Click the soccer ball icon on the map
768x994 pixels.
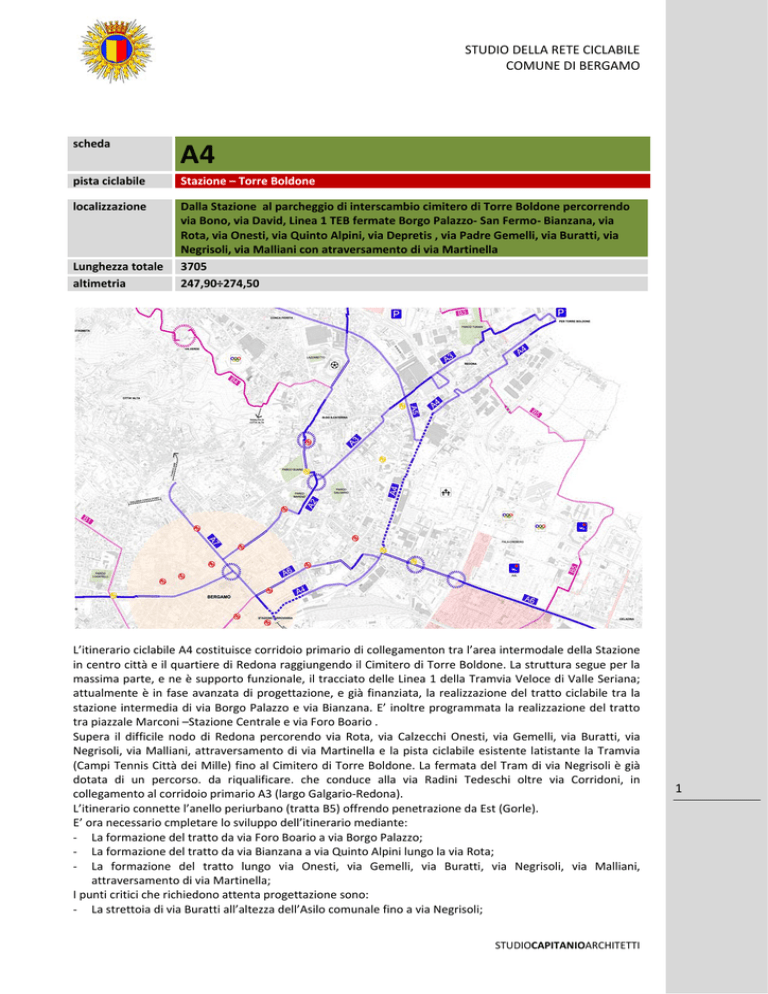pos(334,365)
